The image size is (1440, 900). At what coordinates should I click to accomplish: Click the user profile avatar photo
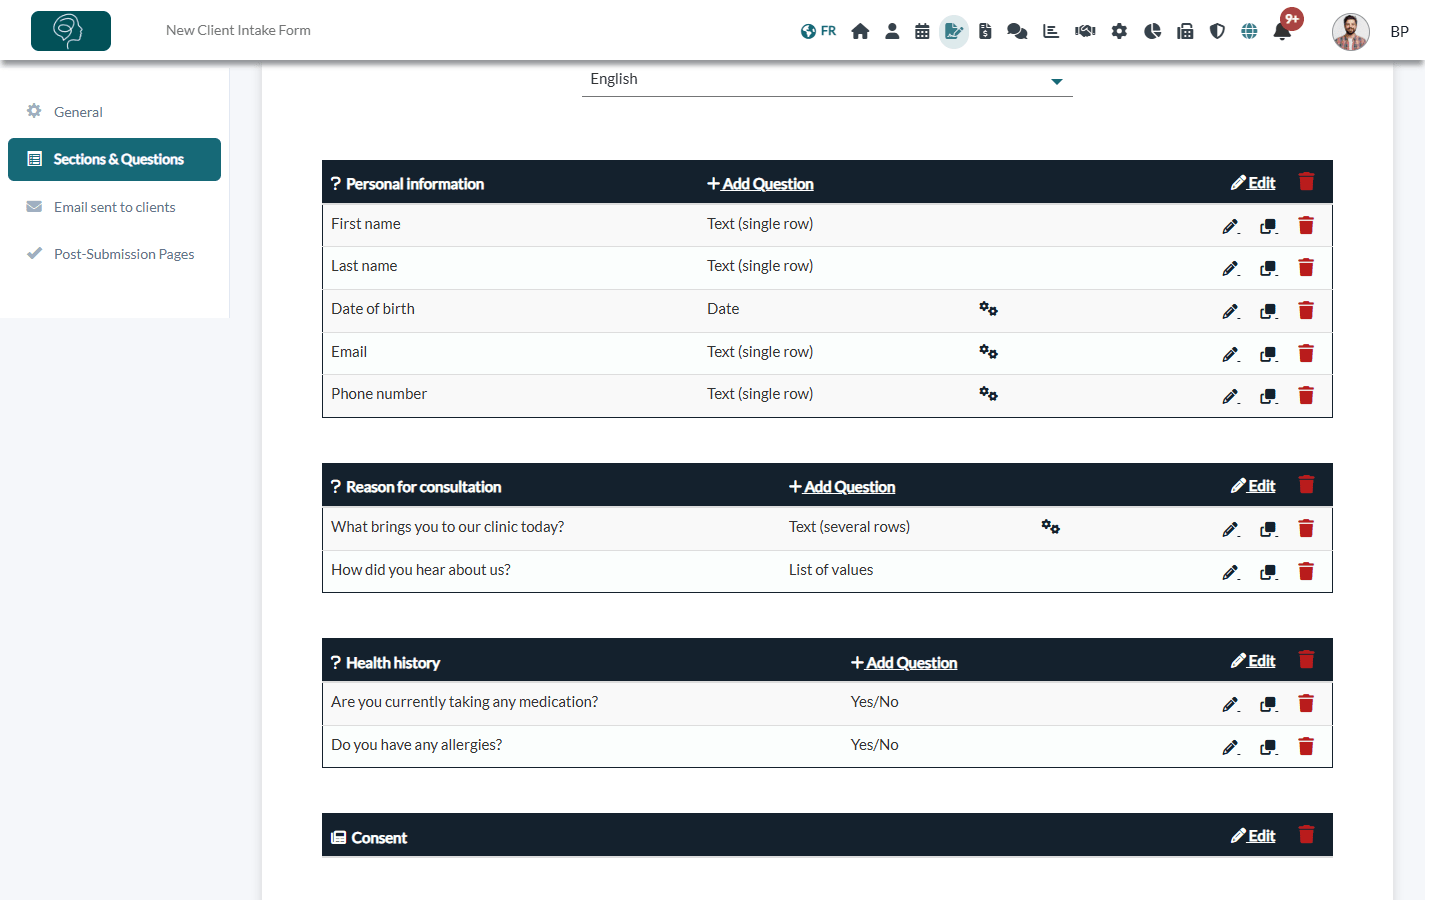point(1351,32)
